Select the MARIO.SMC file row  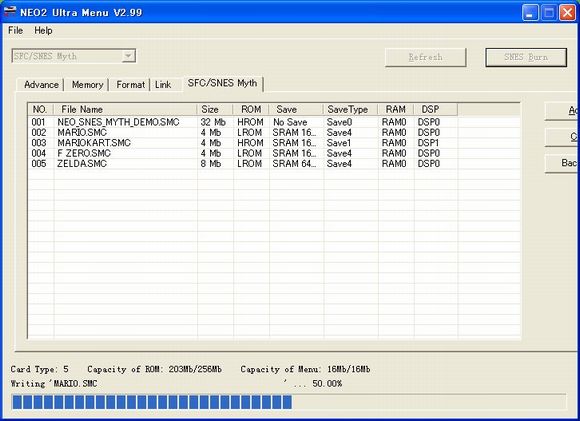point(274,132)
